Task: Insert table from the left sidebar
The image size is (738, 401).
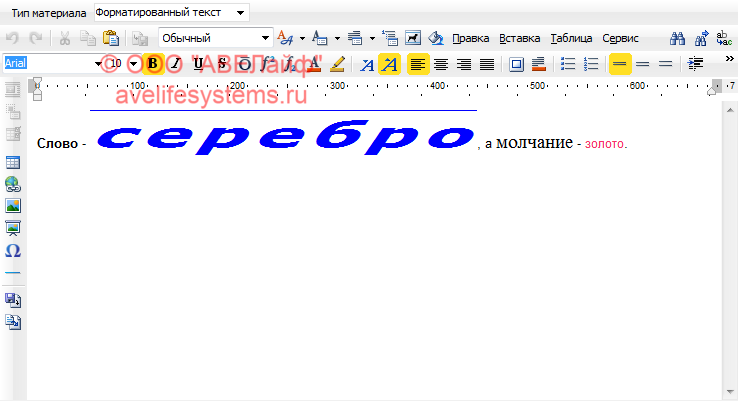Action: (14, 162)
